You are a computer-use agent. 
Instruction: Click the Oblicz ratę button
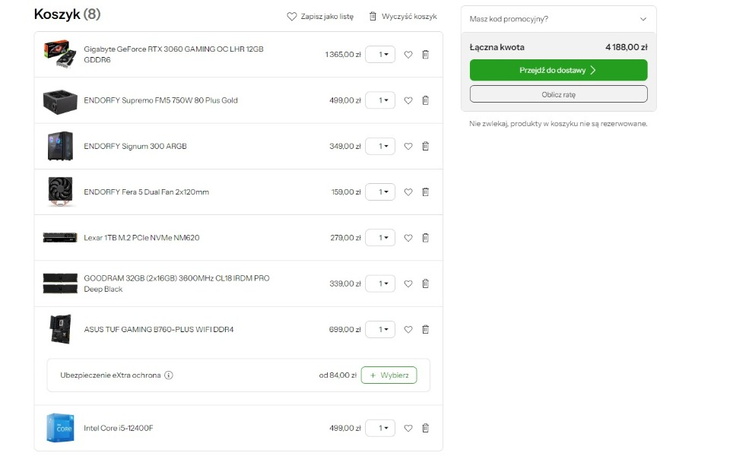(x=558, y=94)
